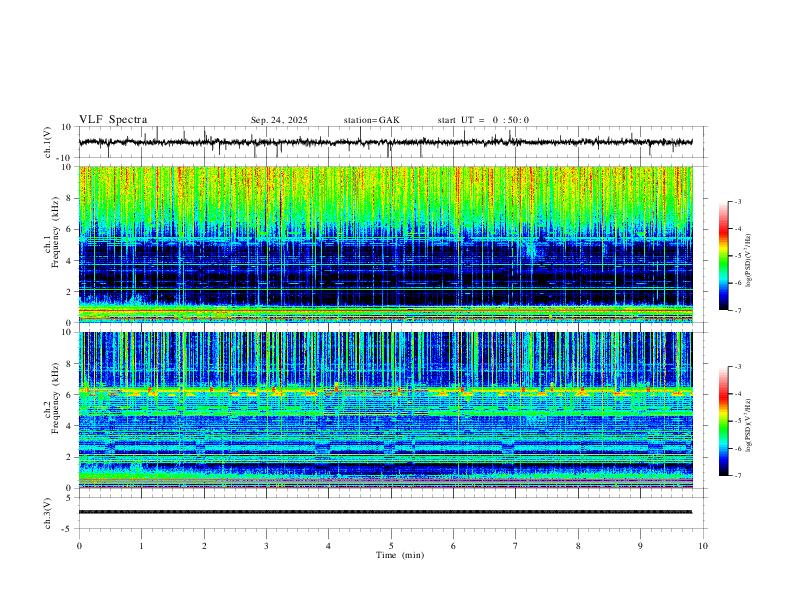
Task: Click the date 'Sep. 24, 2025'
Action: coord(279,120)
